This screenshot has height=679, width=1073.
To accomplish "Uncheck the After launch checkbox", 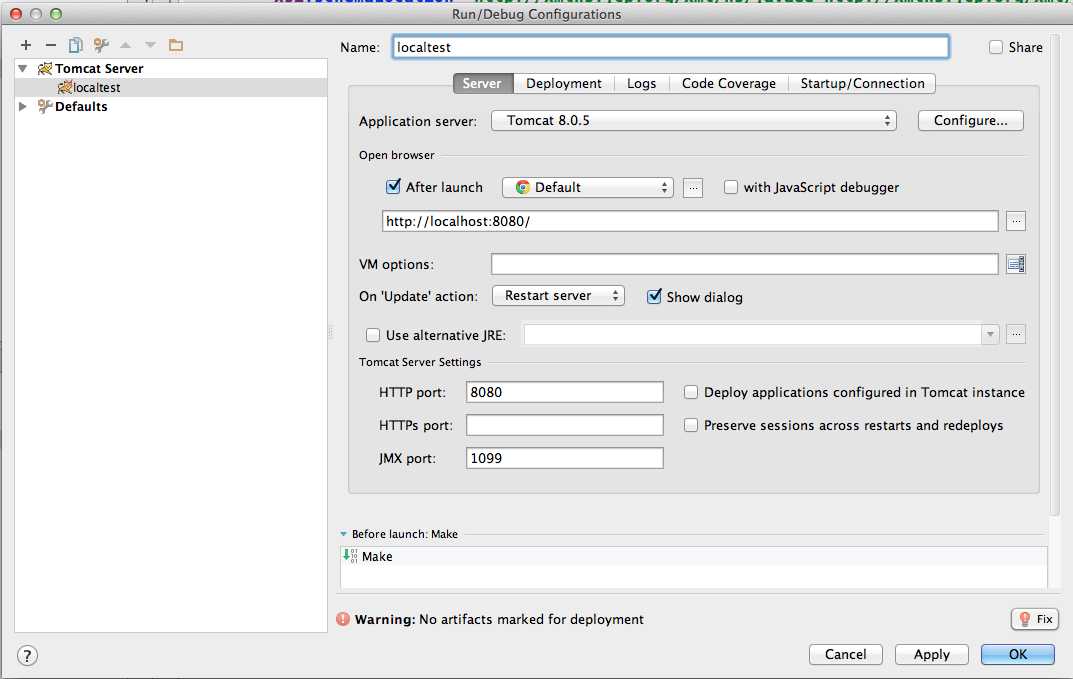I will [393, 186].
